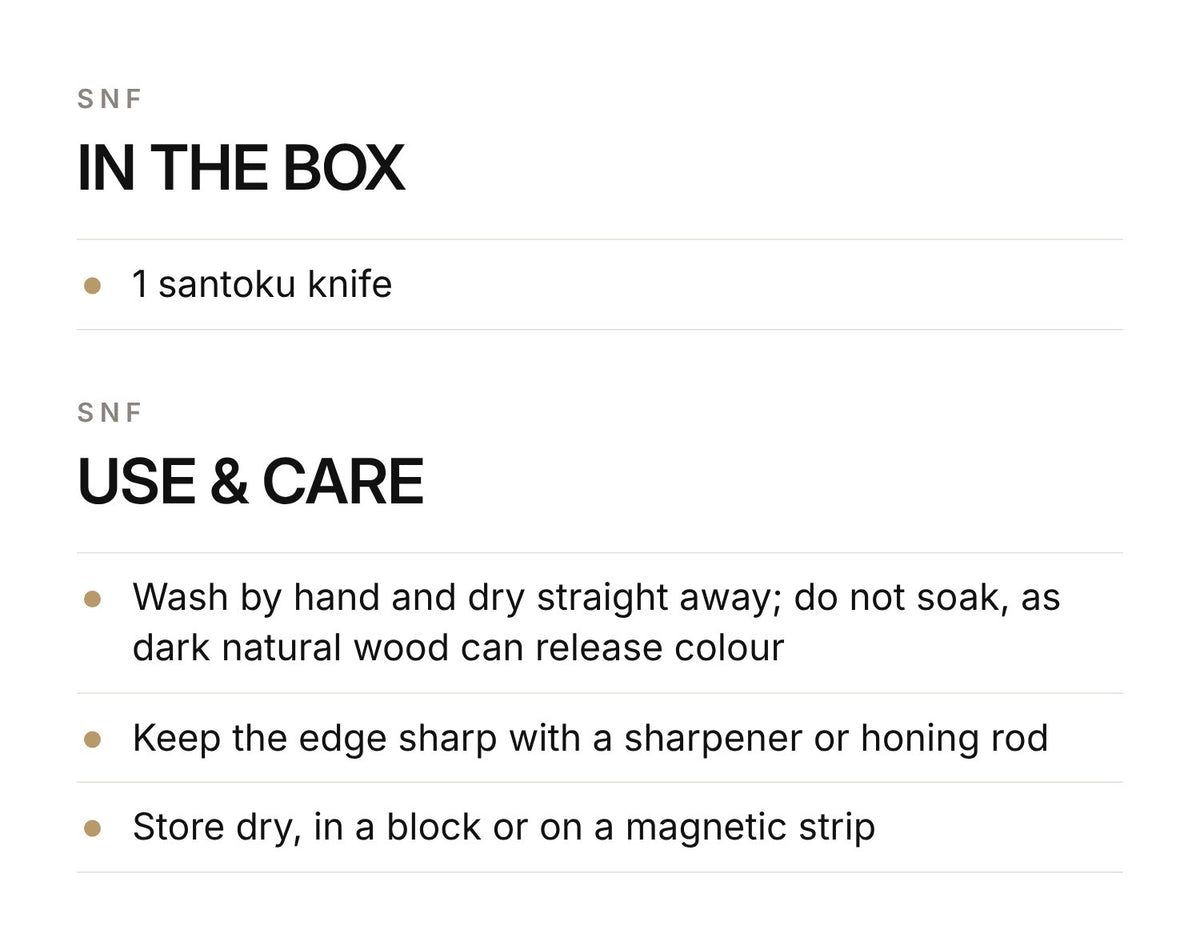Click the bullet next to Wash by hand
The image size is (1200, 950).
point(92,599)
